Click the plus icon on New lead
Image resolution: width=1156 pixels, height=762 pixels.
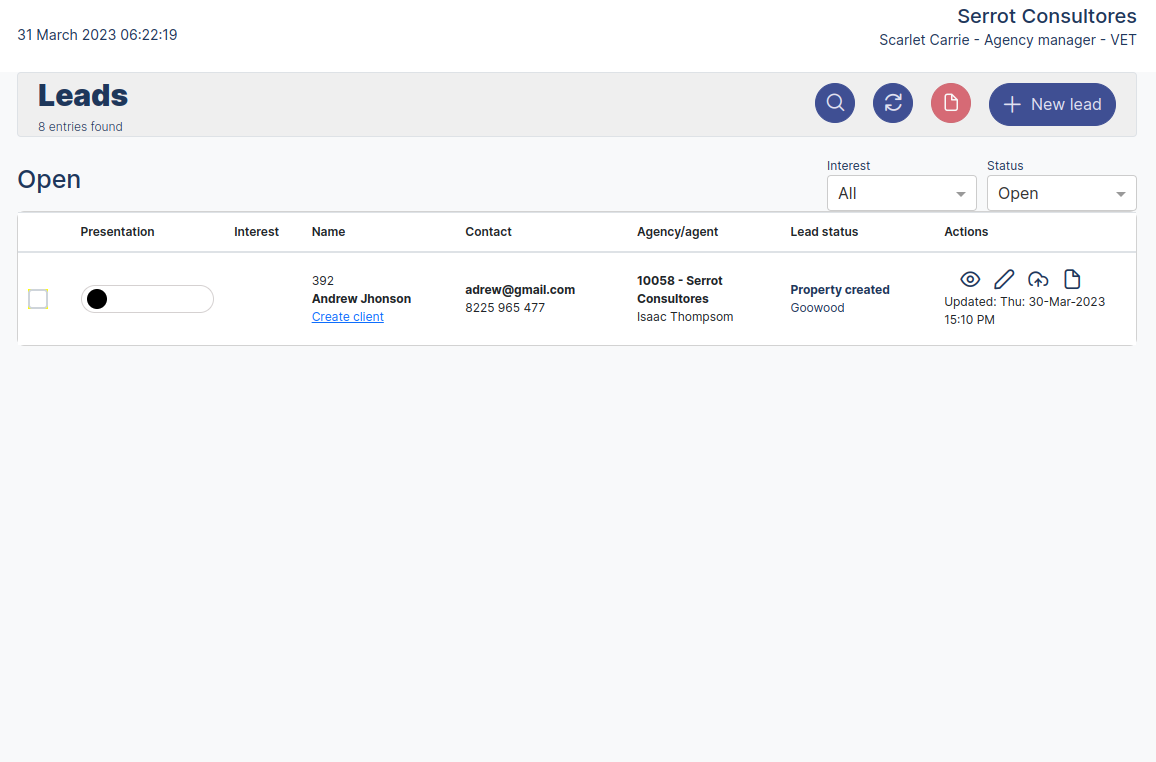pyautogui.click(x=1013, y=104)
